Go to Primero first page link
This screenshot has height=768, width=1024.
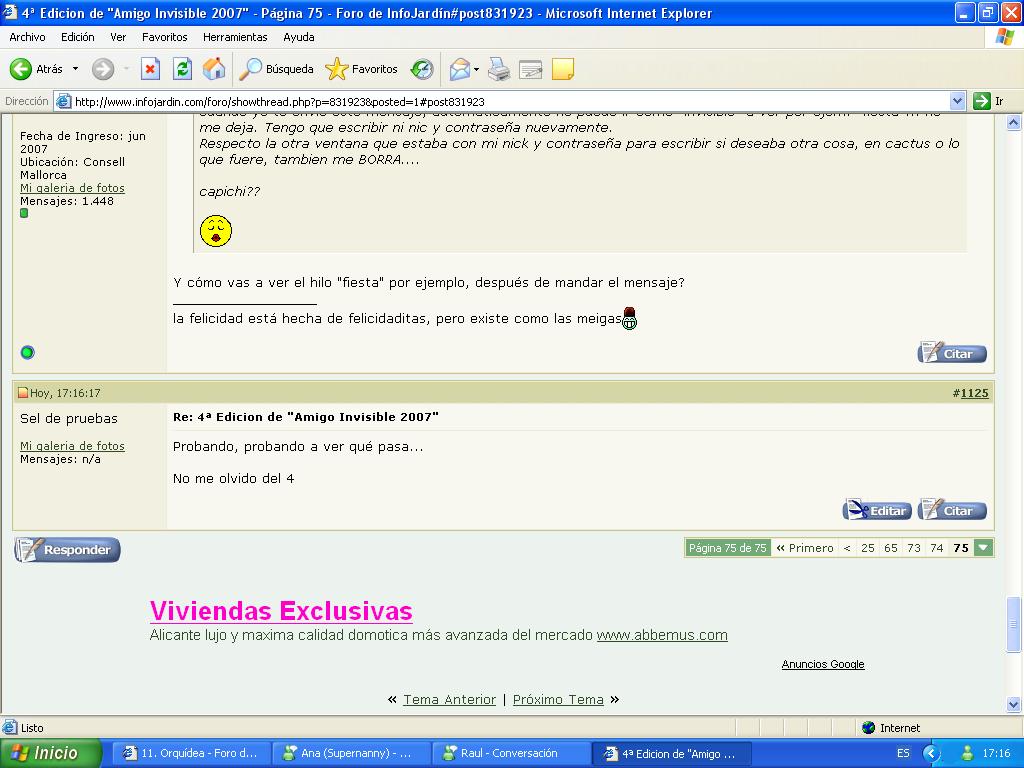tap(805, 548)
